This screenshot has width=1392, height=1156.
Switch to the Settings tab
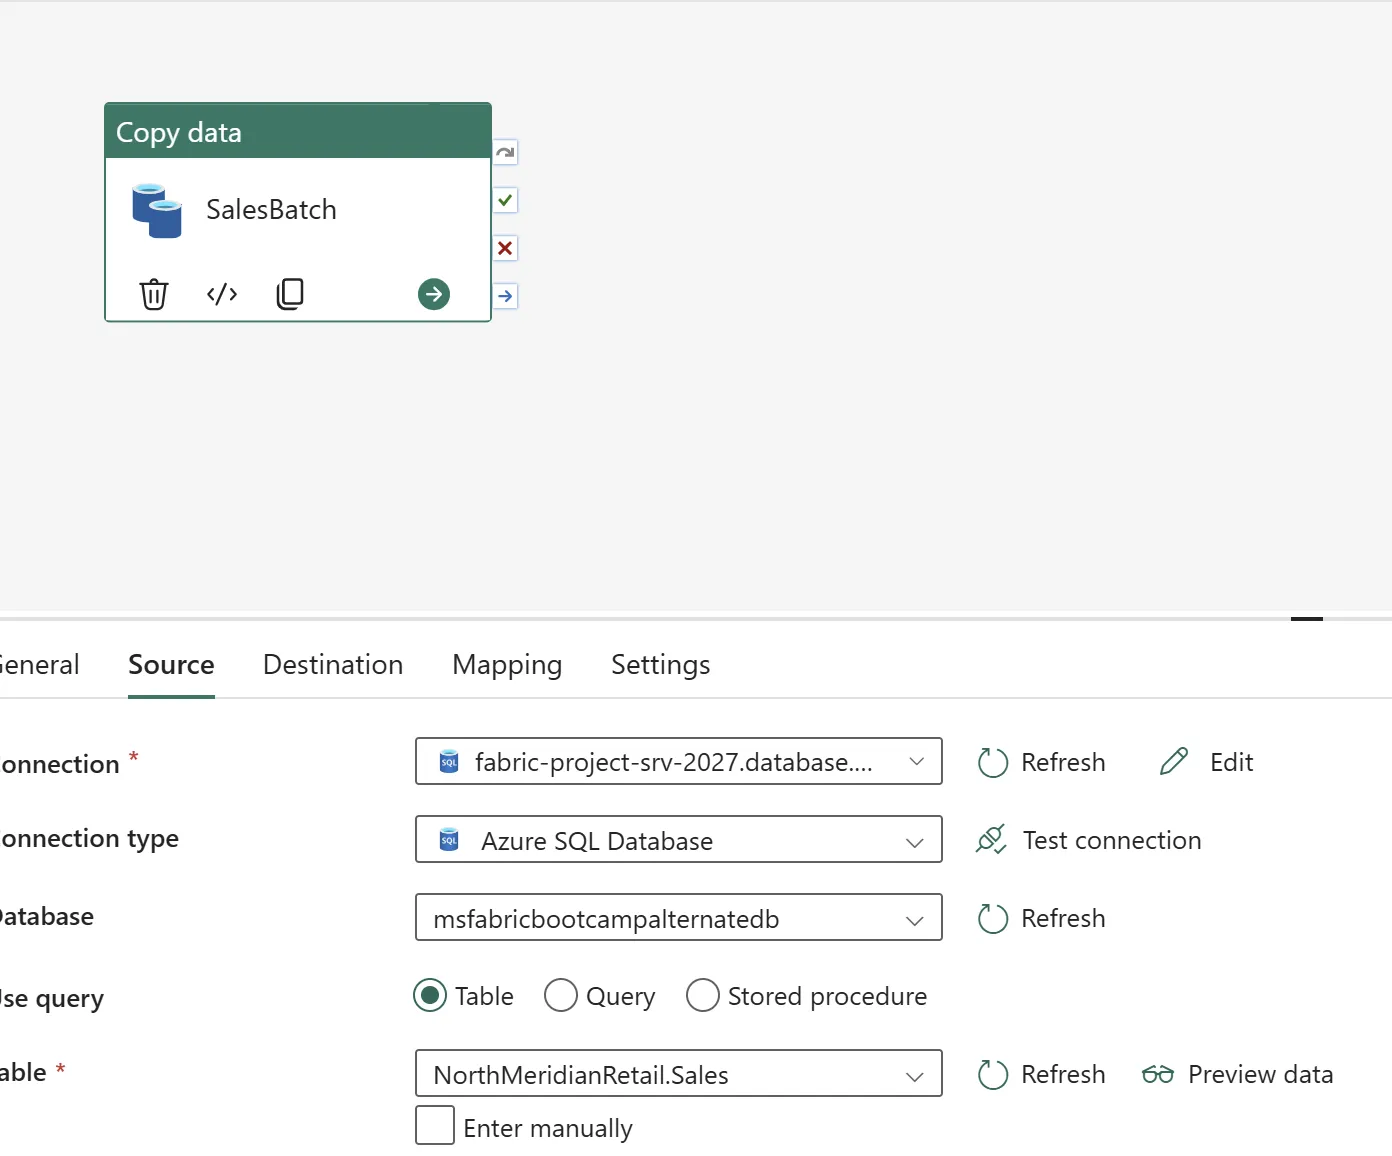tap(661, 665)
